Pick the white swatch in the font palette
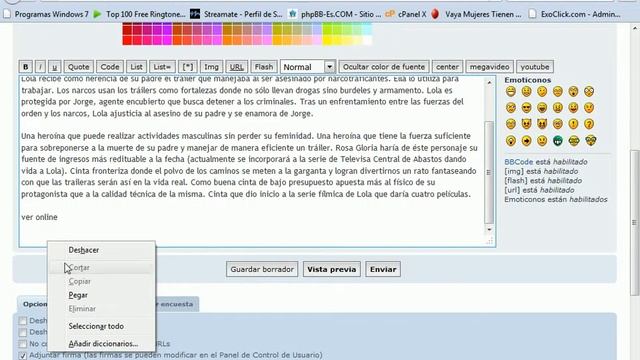640x360 pixels. [x=367, y=40]
